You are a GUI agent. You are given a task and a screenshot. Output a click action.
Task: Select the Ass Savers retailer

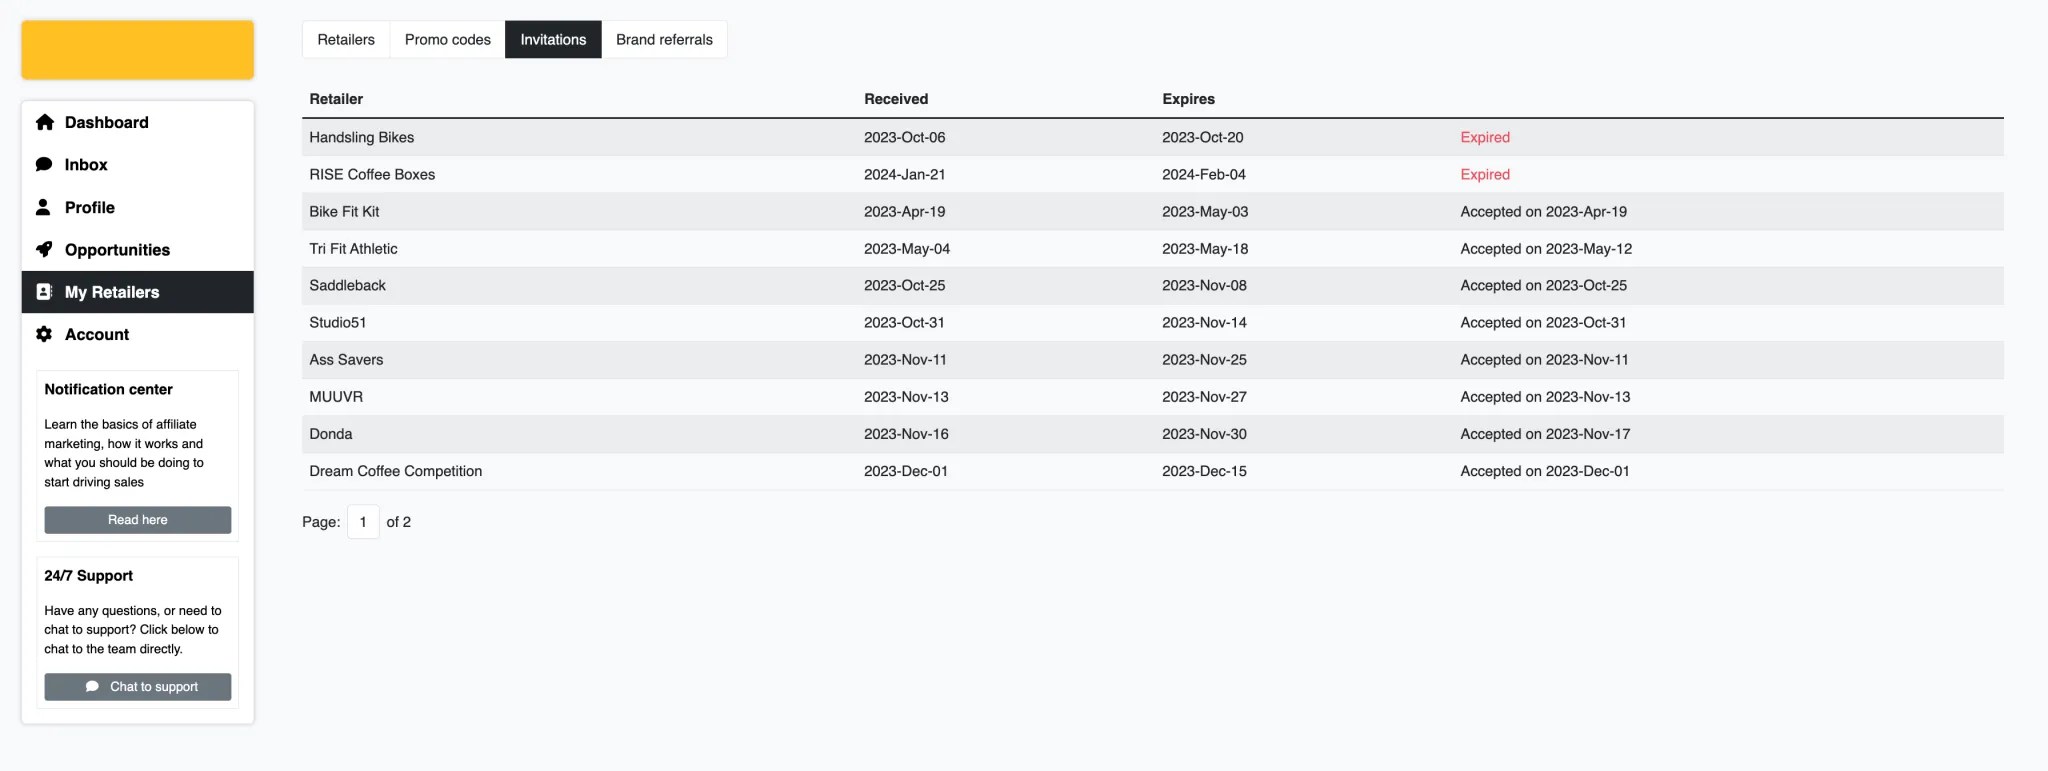pyautogui.click(x=346, y=359)
